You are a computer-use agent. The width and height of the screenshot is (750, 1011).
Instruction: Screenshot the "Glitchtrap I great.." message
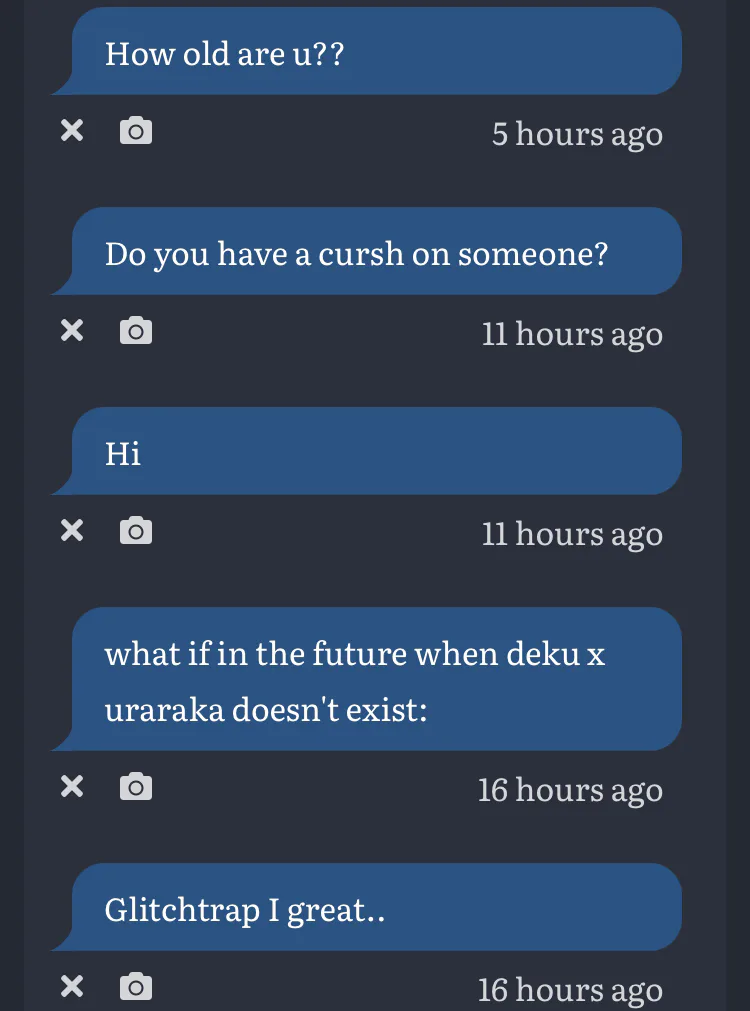coord(136,987)
